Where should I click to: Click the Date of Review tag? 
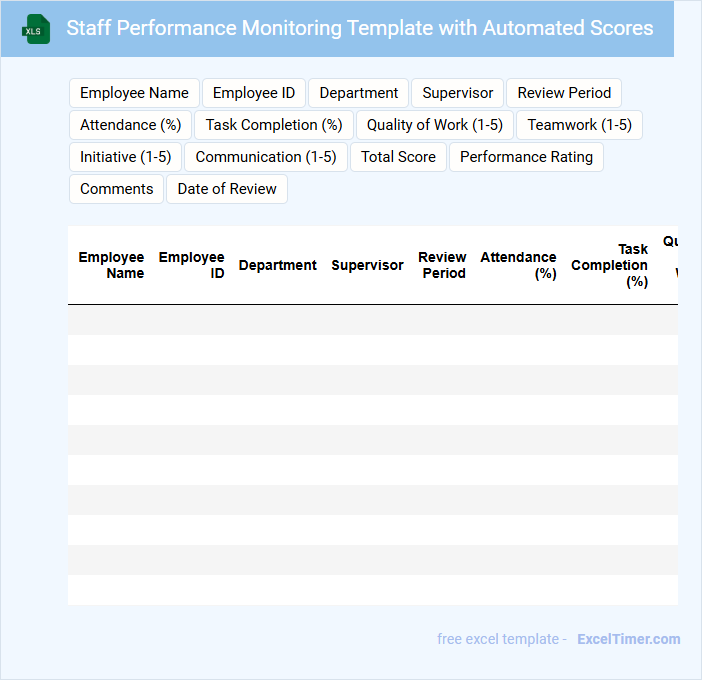click(227, 189)
